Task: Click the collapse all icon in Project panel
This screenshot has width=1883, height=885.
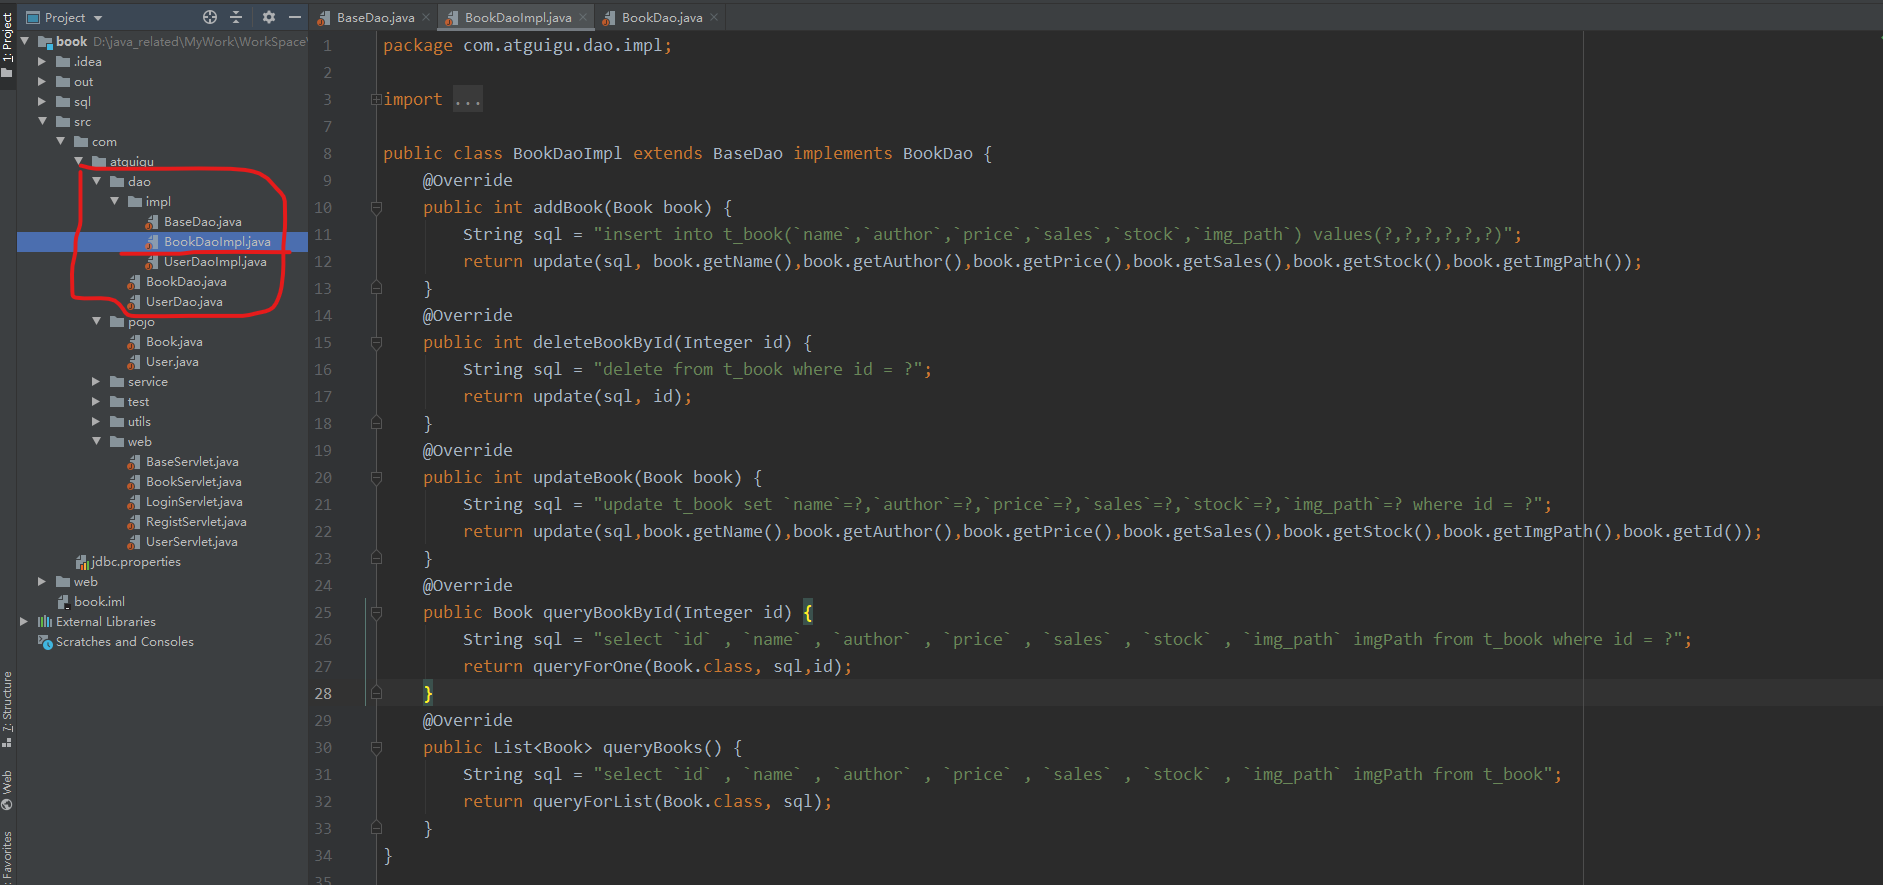Action: pyautogui.click(x=236, y=17)
